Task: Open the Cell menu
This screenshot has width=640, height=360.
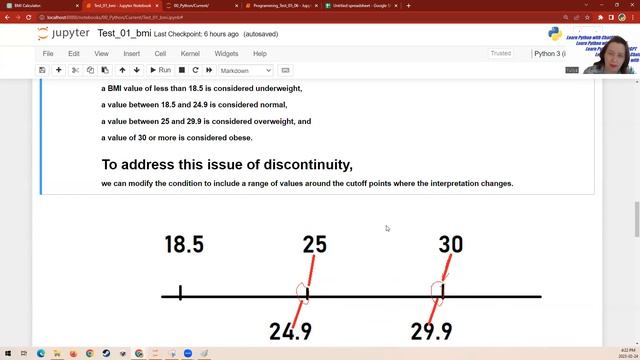Action: (x=160, y=53)
